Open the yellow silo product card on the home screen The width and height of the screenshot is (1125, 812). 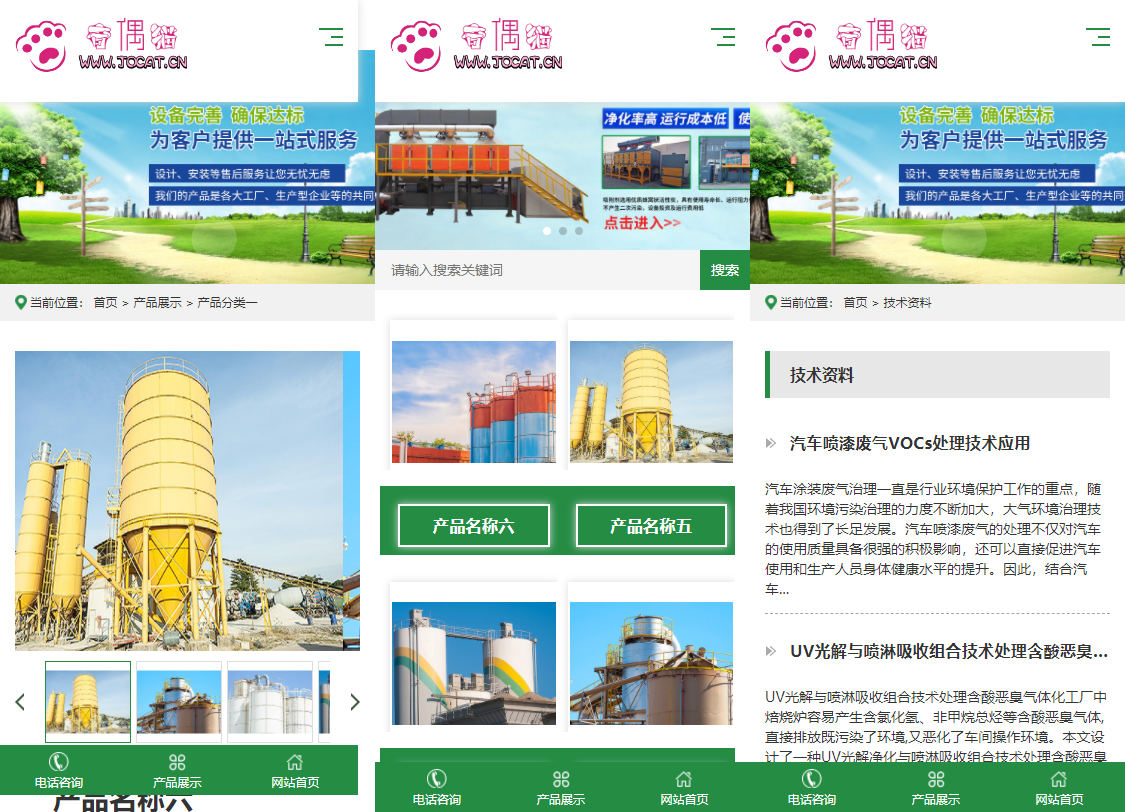tap(651, 402)
